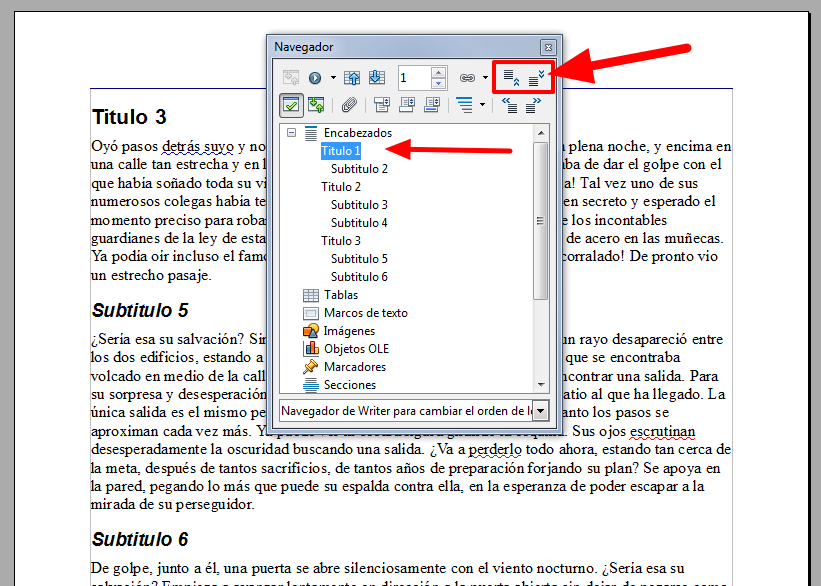Viewport: 821px width, 586px height.
Task: Select Titulo 1 in the Navigator
Action: click(341, 151)
